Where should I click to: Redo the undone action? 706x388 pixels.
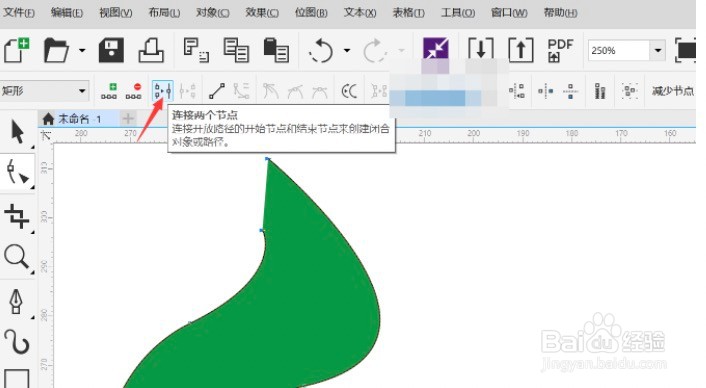pyautogui.click(x=375, y=50)
